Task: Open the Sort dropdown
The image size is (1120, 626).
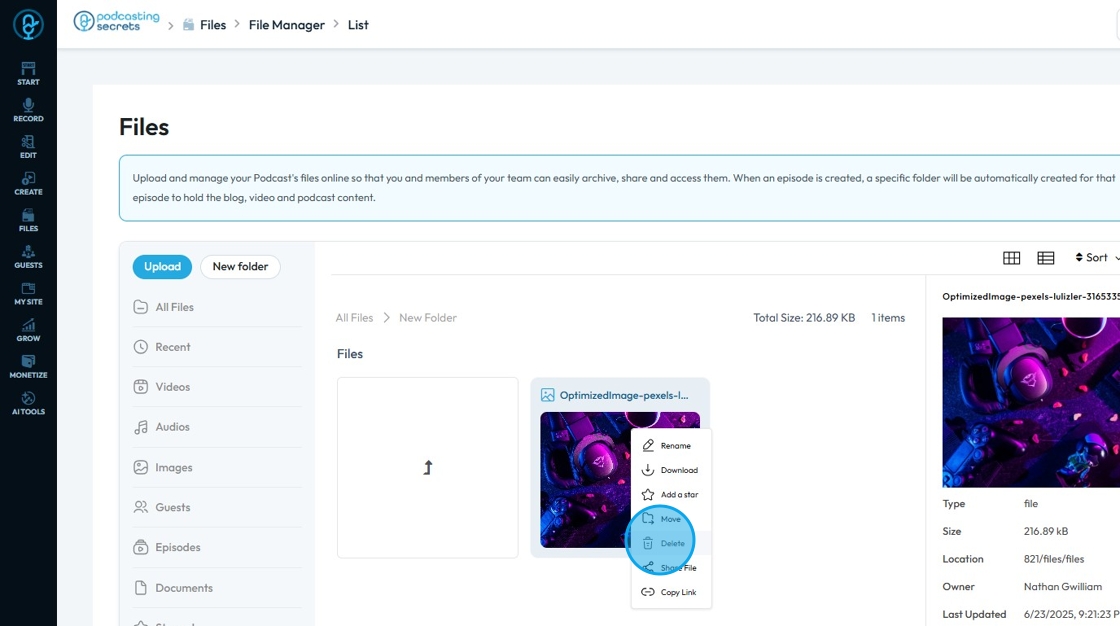Action: point(1096,257)
